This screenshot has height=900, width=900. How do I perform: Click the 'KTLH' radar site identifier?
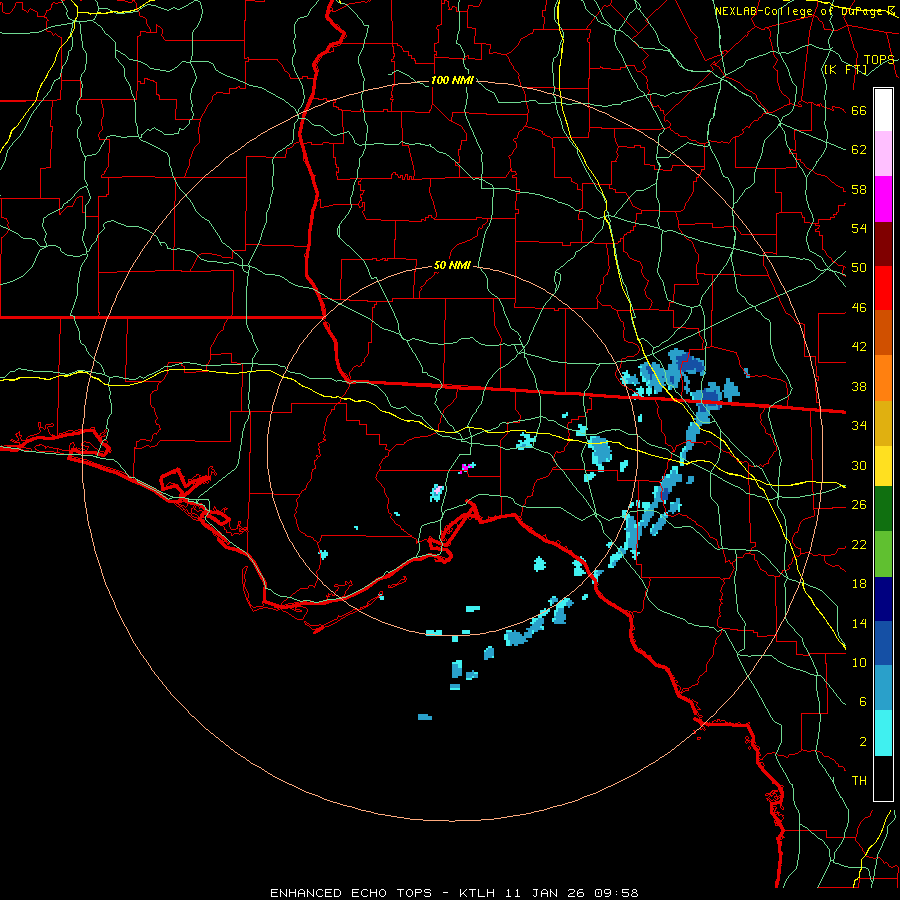click(476, 893)
